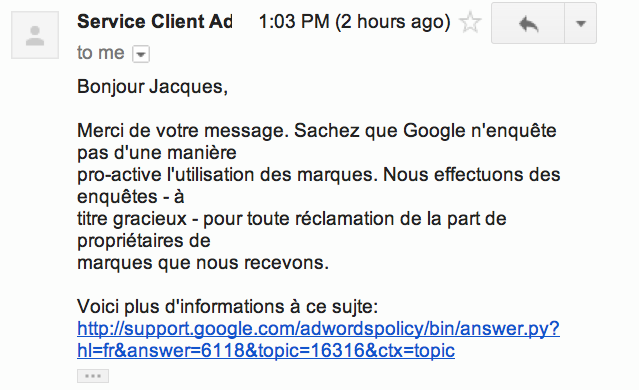Click the "to me" recipient text

coord(101,53)
